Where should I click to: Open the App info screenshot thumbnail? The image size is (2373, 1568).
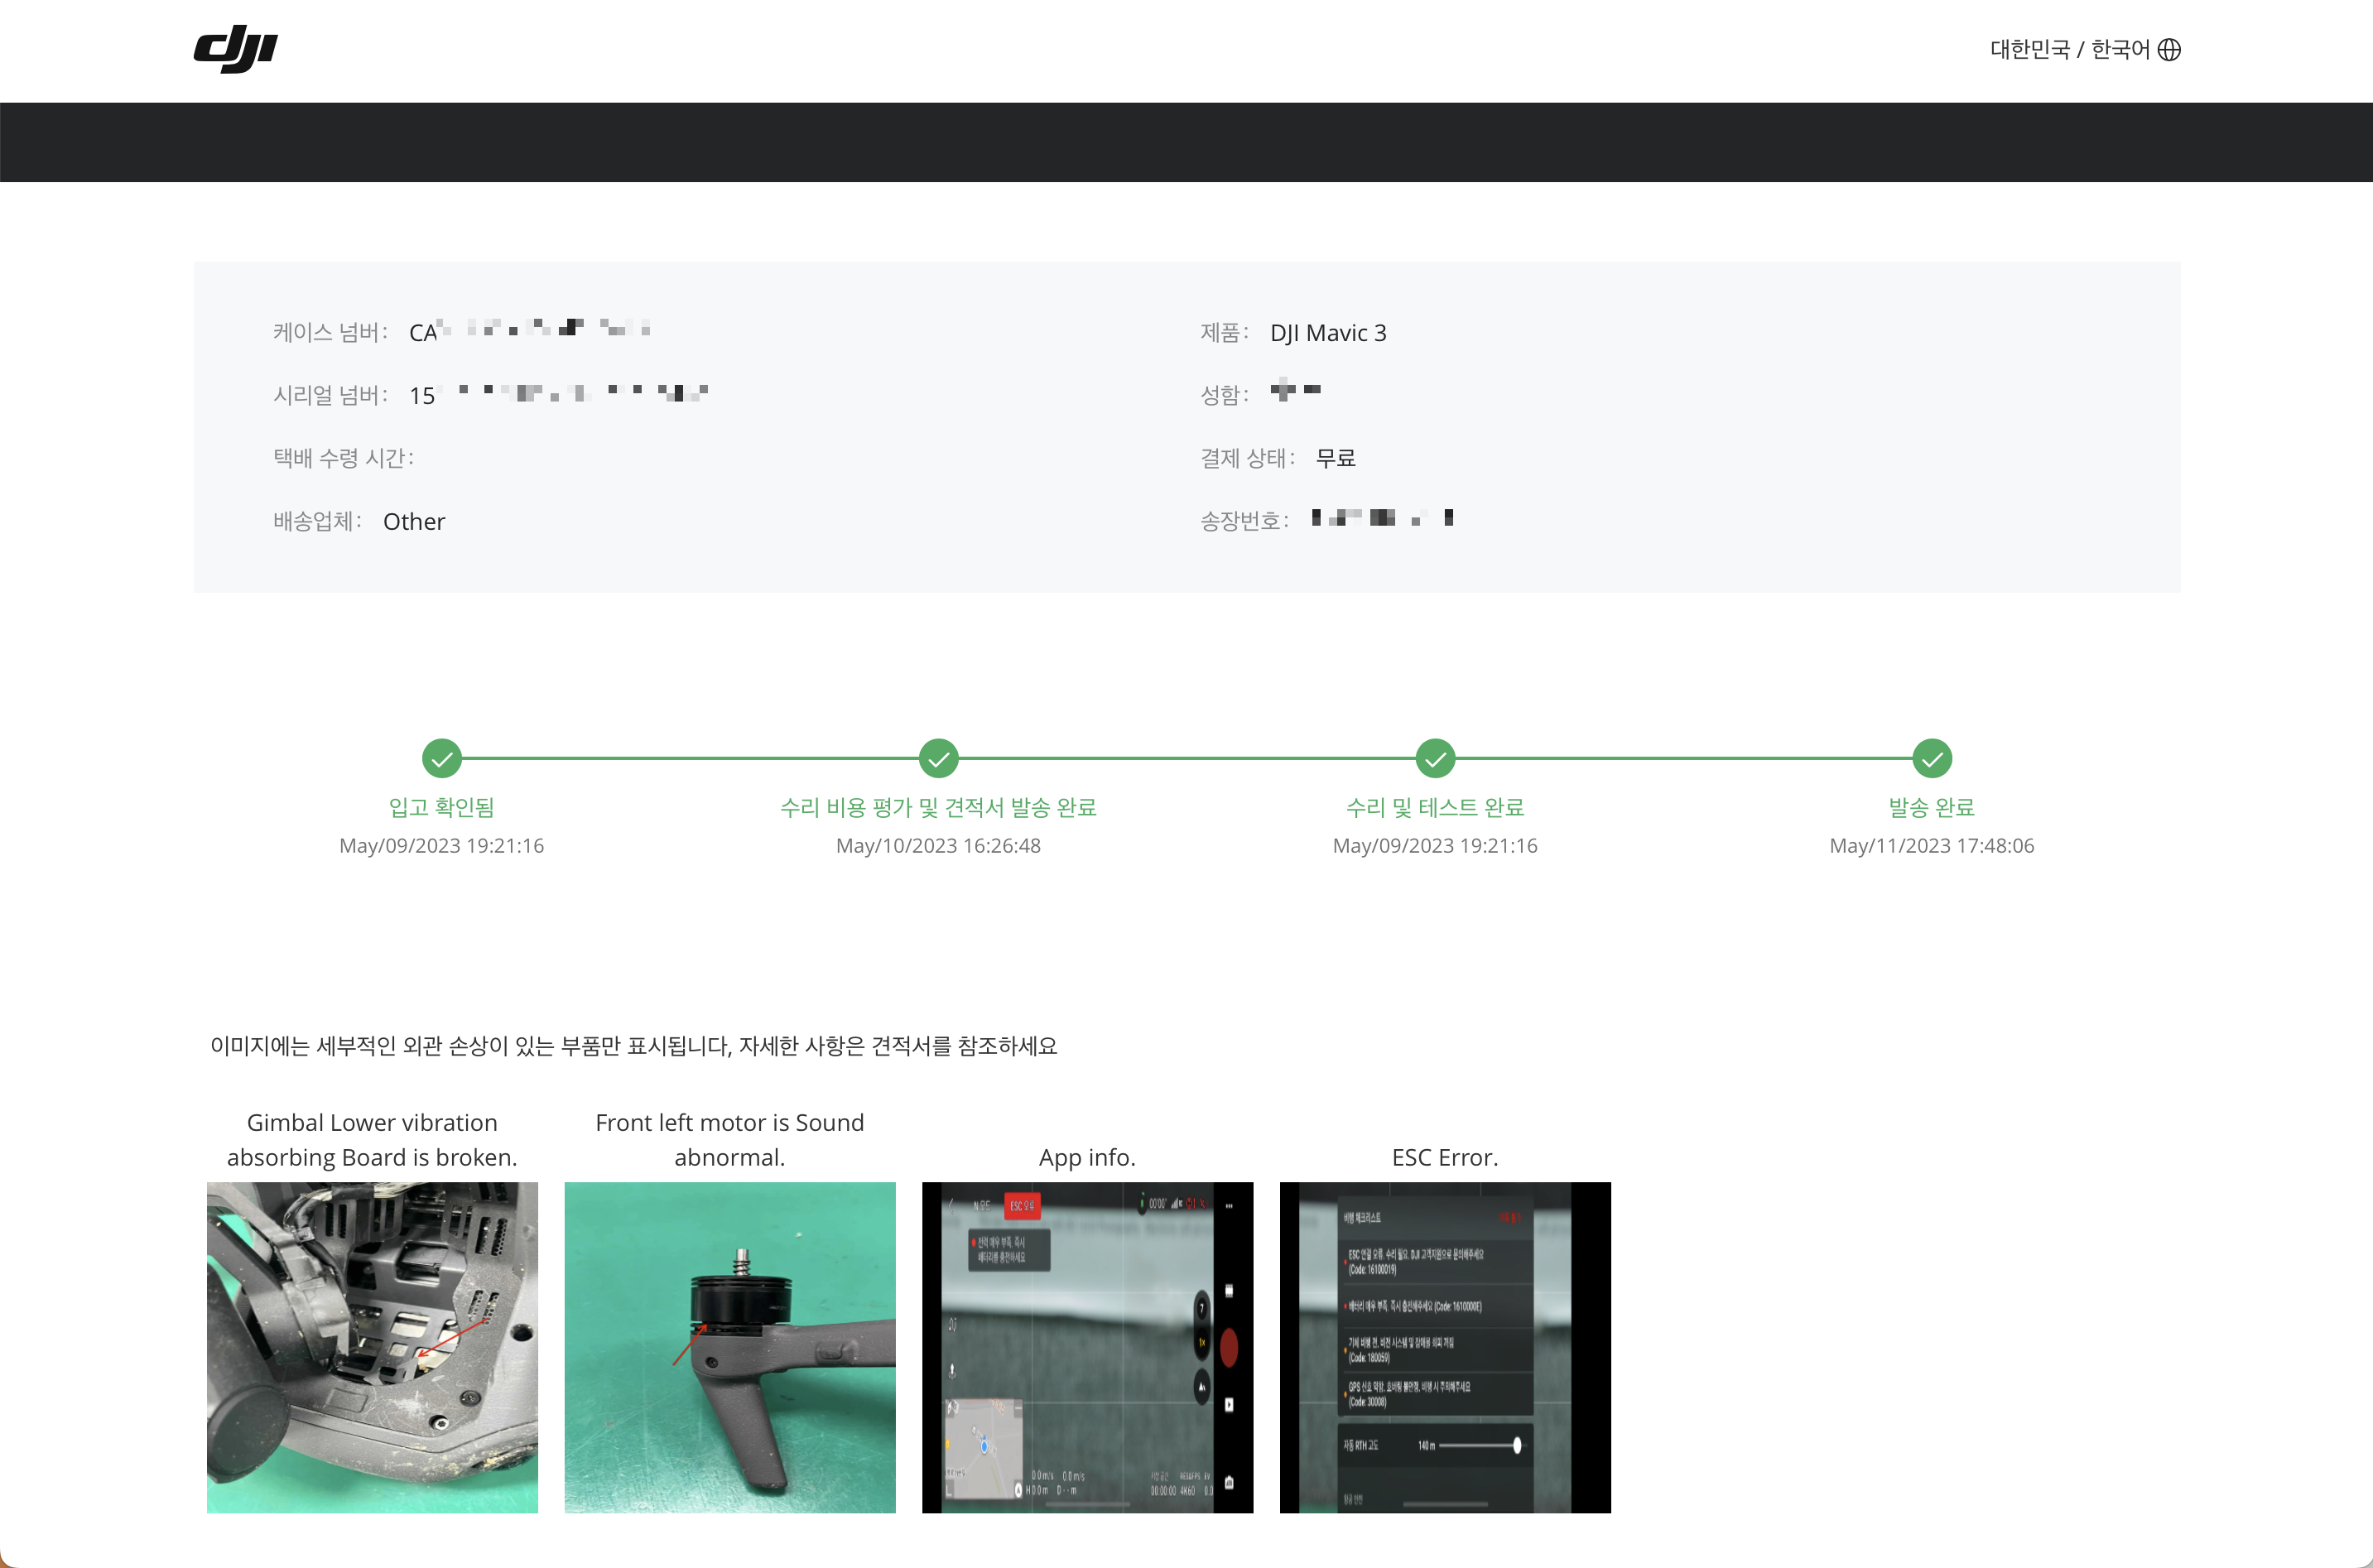(x=1087, y=1347)
